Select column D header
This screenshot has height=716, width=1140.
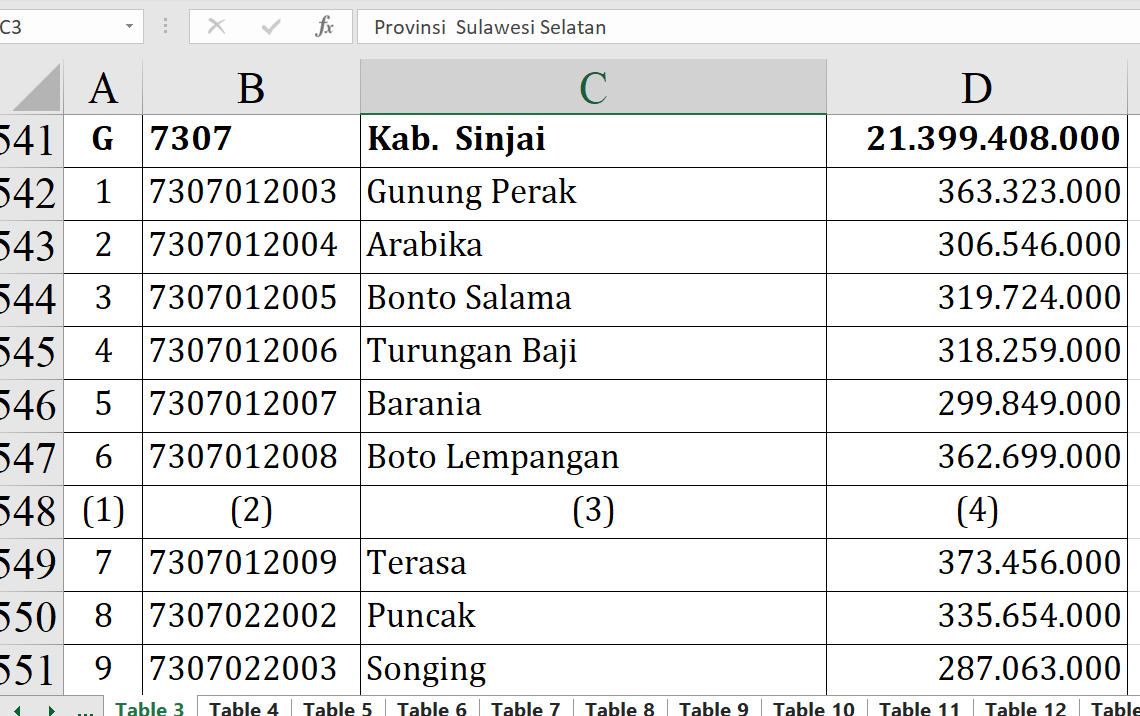(x=976, y=88)
